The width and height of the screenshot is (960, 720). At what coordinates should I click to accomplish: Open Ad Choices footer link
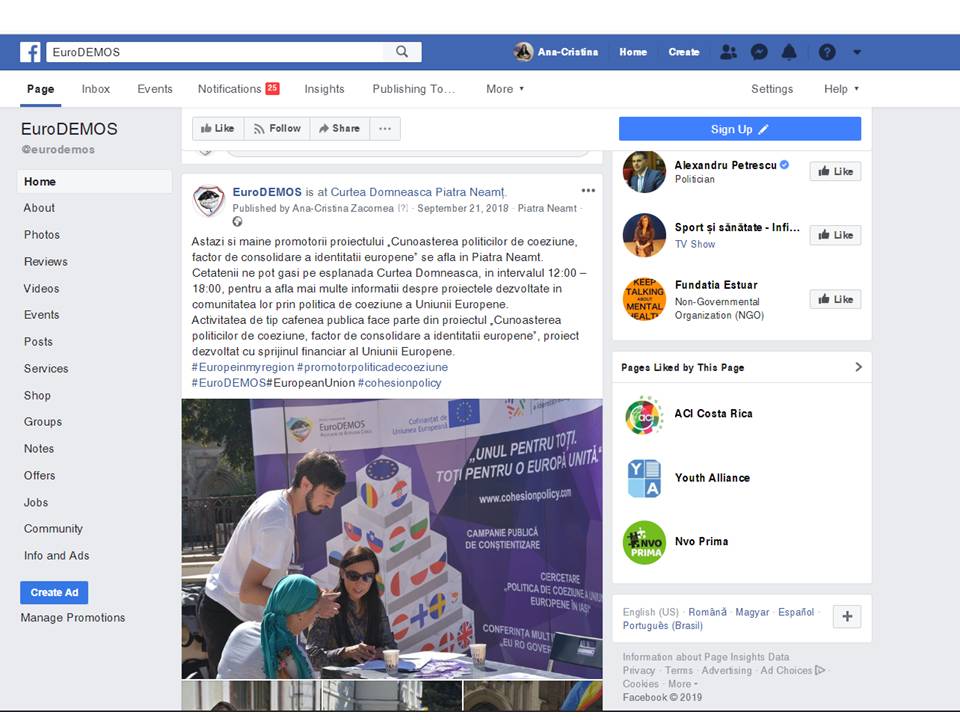click(792, 670)
